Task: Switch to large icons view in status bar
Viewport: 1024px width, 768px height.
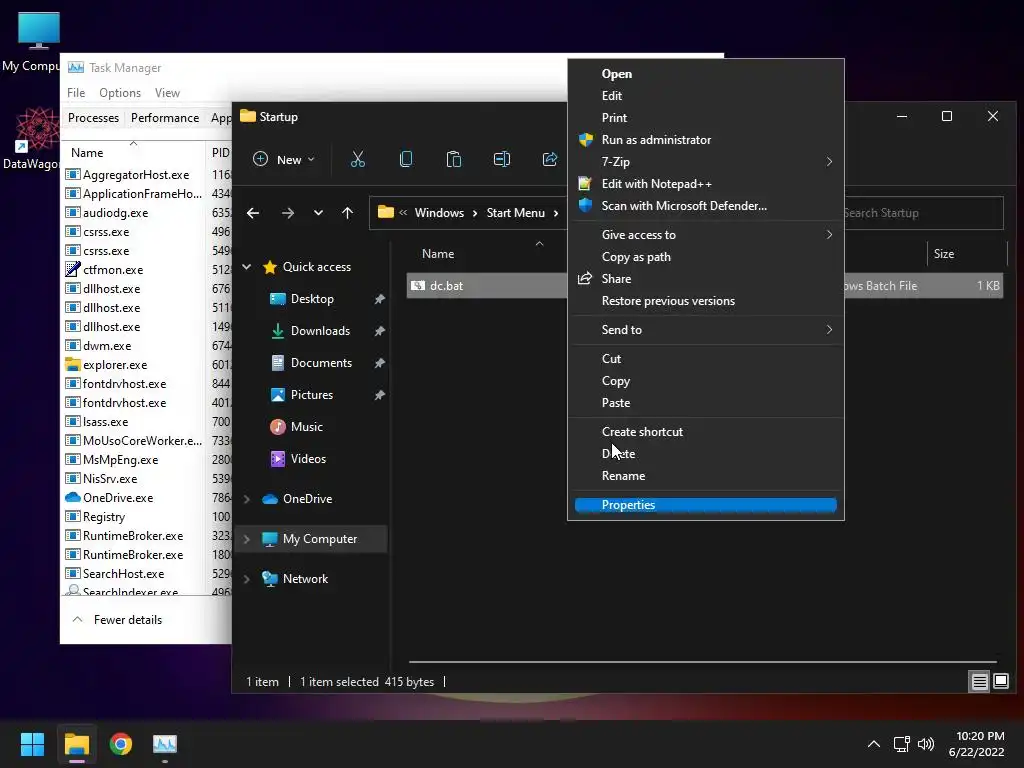Action: [1000, 682]
